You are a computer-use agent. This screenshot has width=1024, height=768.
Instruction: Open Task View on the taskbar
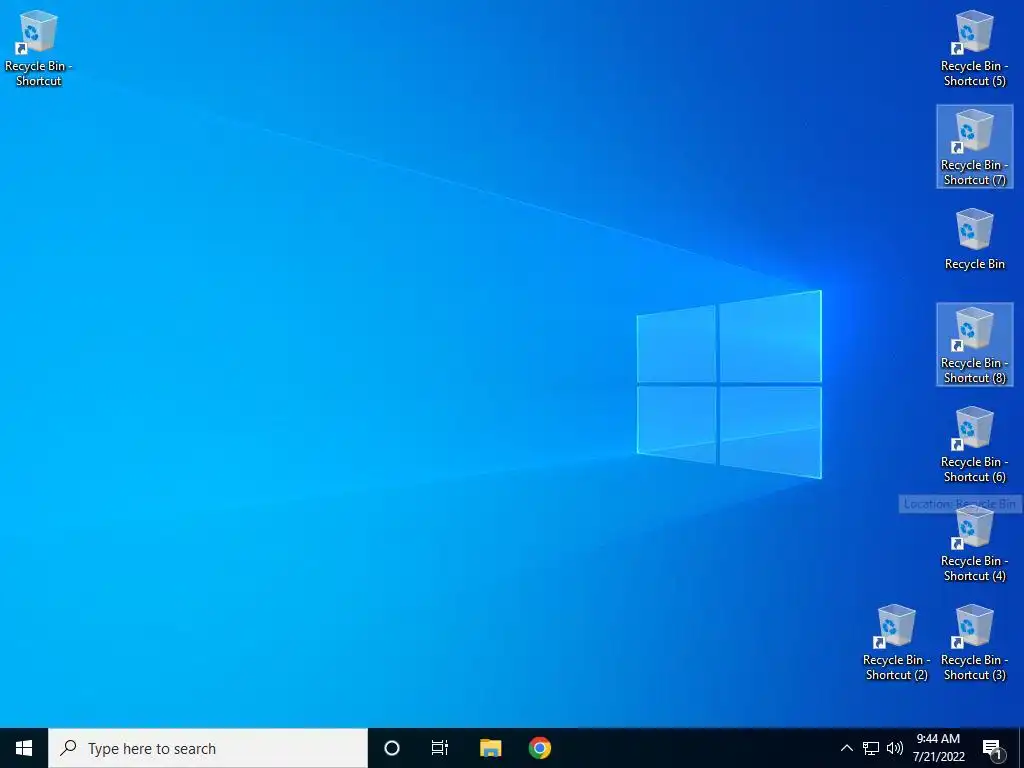click(440, 748)
